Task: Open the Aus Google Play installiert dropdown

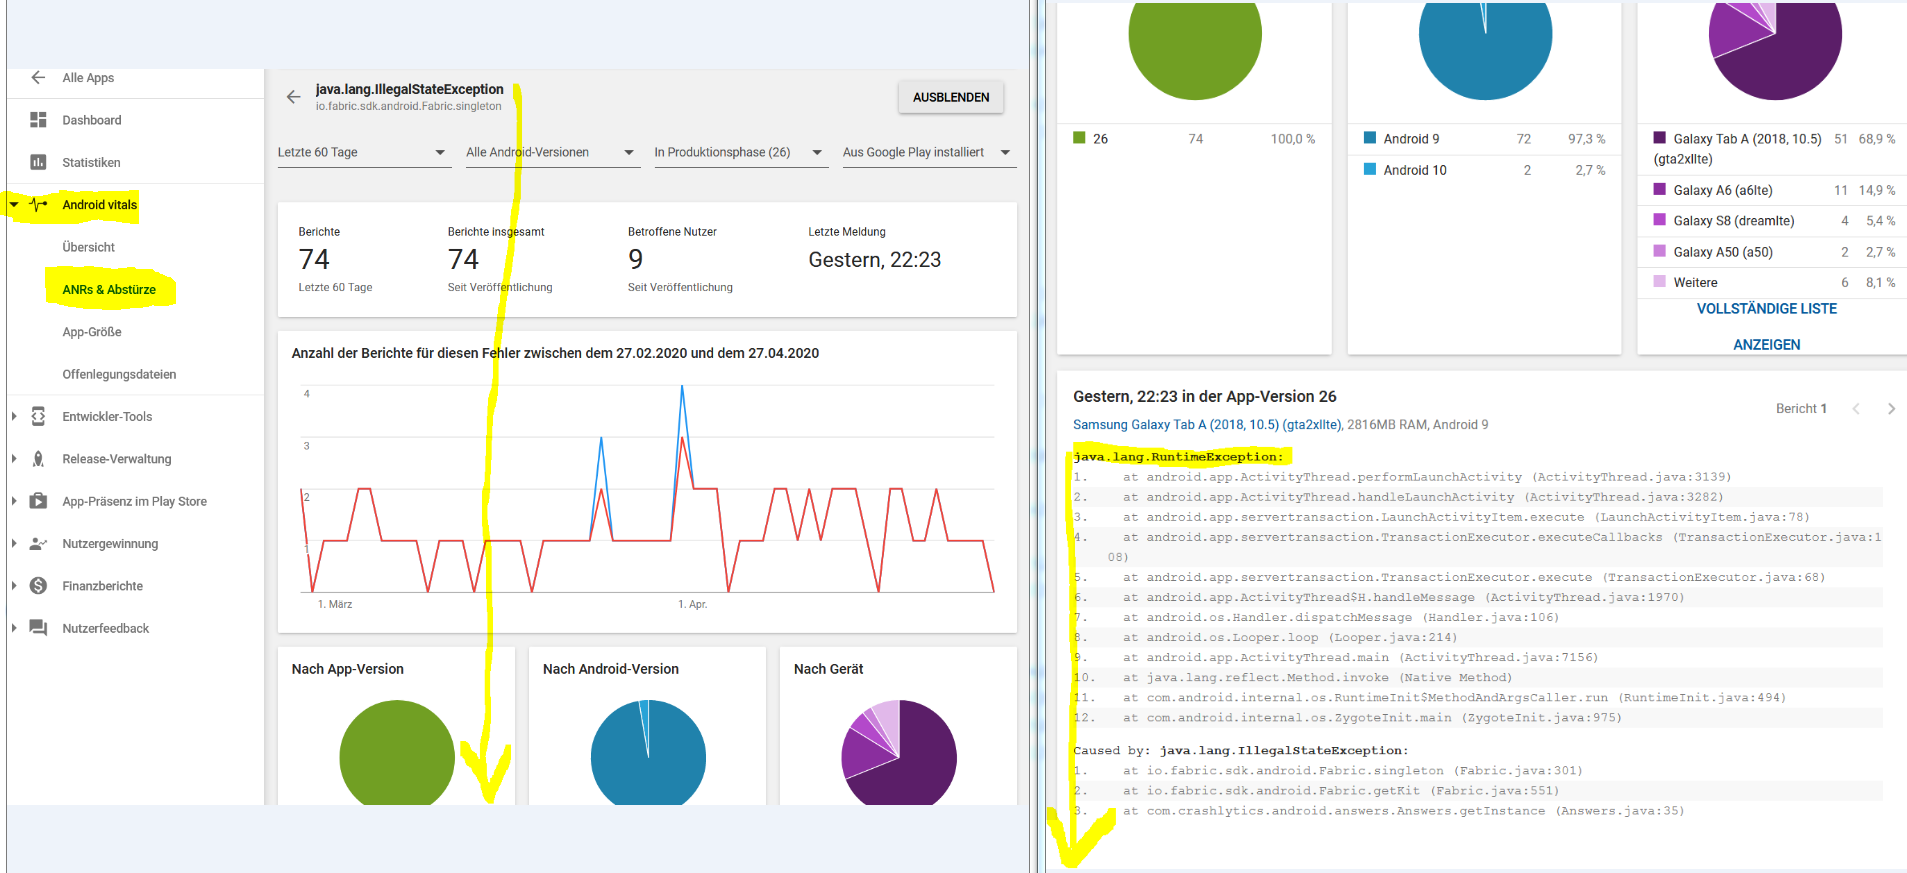Action: point(927,153)
